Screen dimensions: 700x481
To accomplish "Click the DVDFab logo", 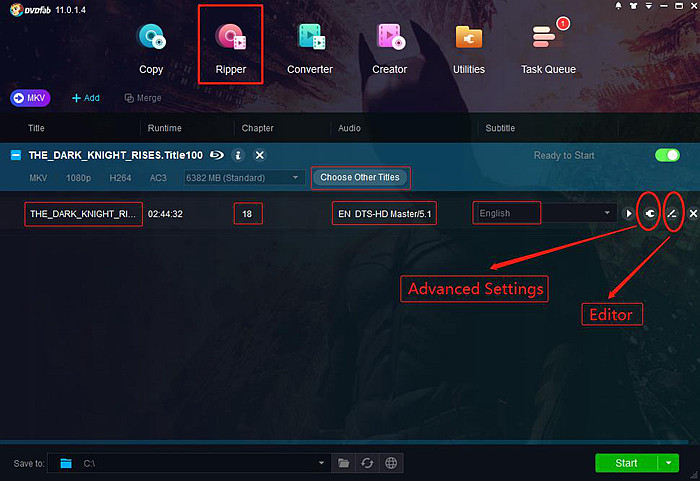I will pos(30,9).
